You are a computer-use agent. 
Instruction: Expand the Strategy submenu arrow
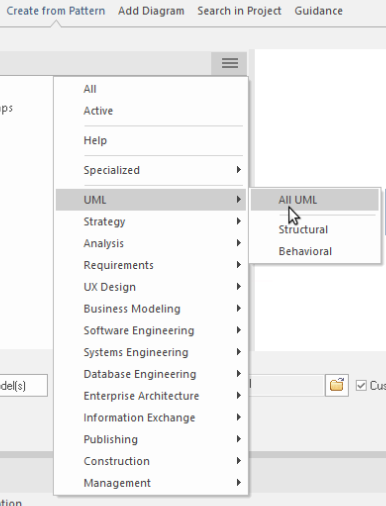point(238,221)
